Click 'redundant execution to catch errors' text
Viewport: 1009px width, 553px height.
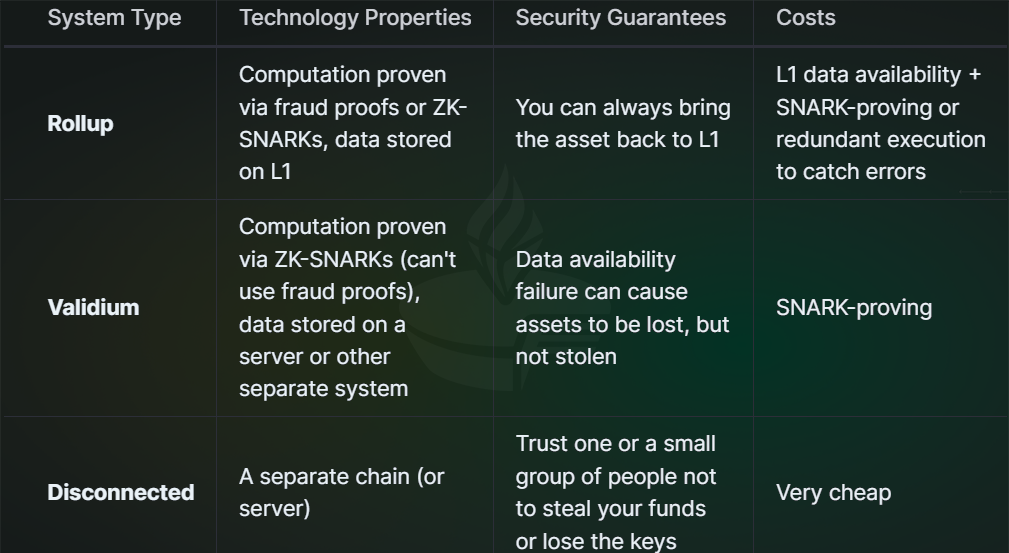coord(880,156)
